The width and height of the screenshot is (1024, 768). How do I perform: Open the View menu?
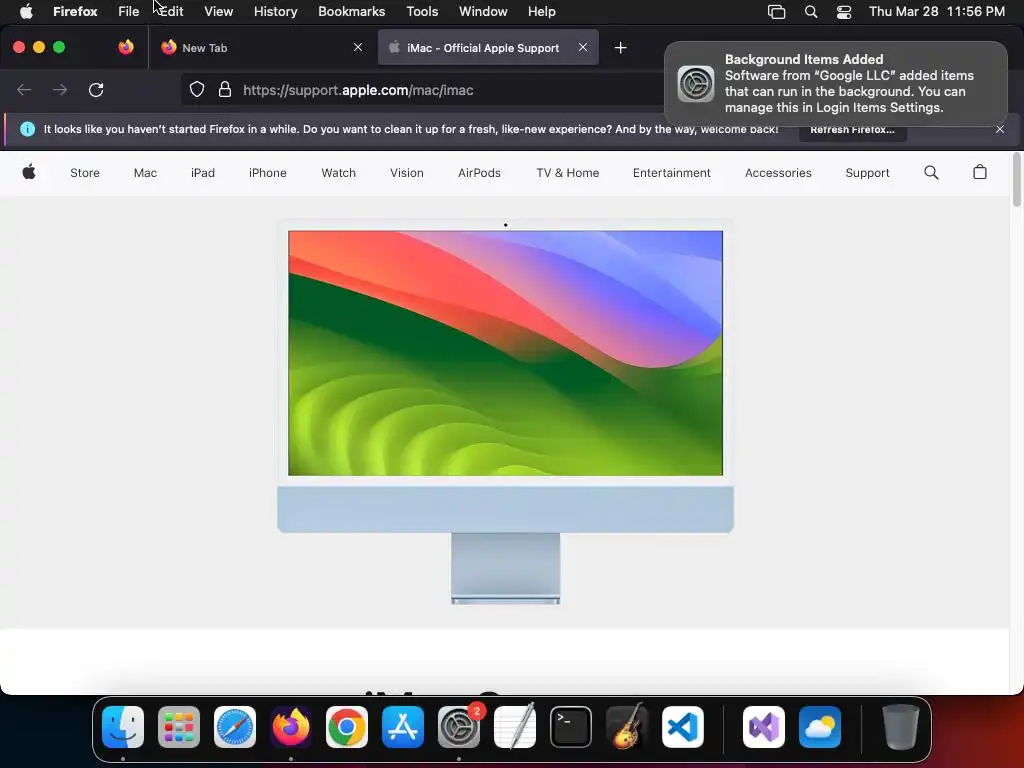[218, 11]
